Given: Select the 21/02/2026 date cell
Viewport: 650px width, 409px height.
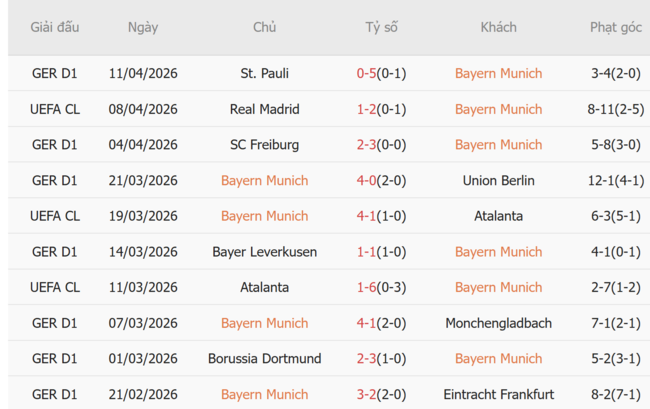Looking at the screenshot, I should click(x=143, y=394).
